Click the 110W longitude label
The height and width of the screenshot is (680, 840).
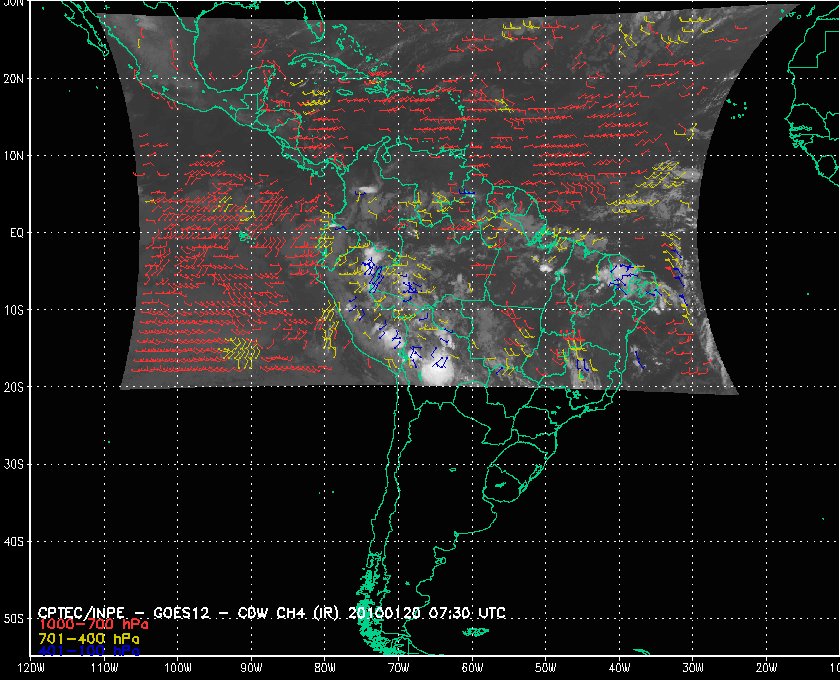pos(104,668)
